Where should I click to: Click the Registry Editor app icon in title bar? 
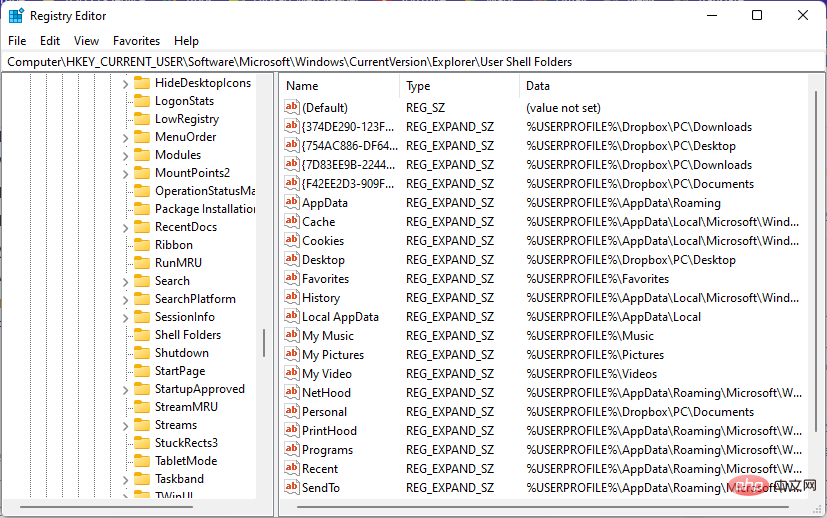click(x=16, y=15)
